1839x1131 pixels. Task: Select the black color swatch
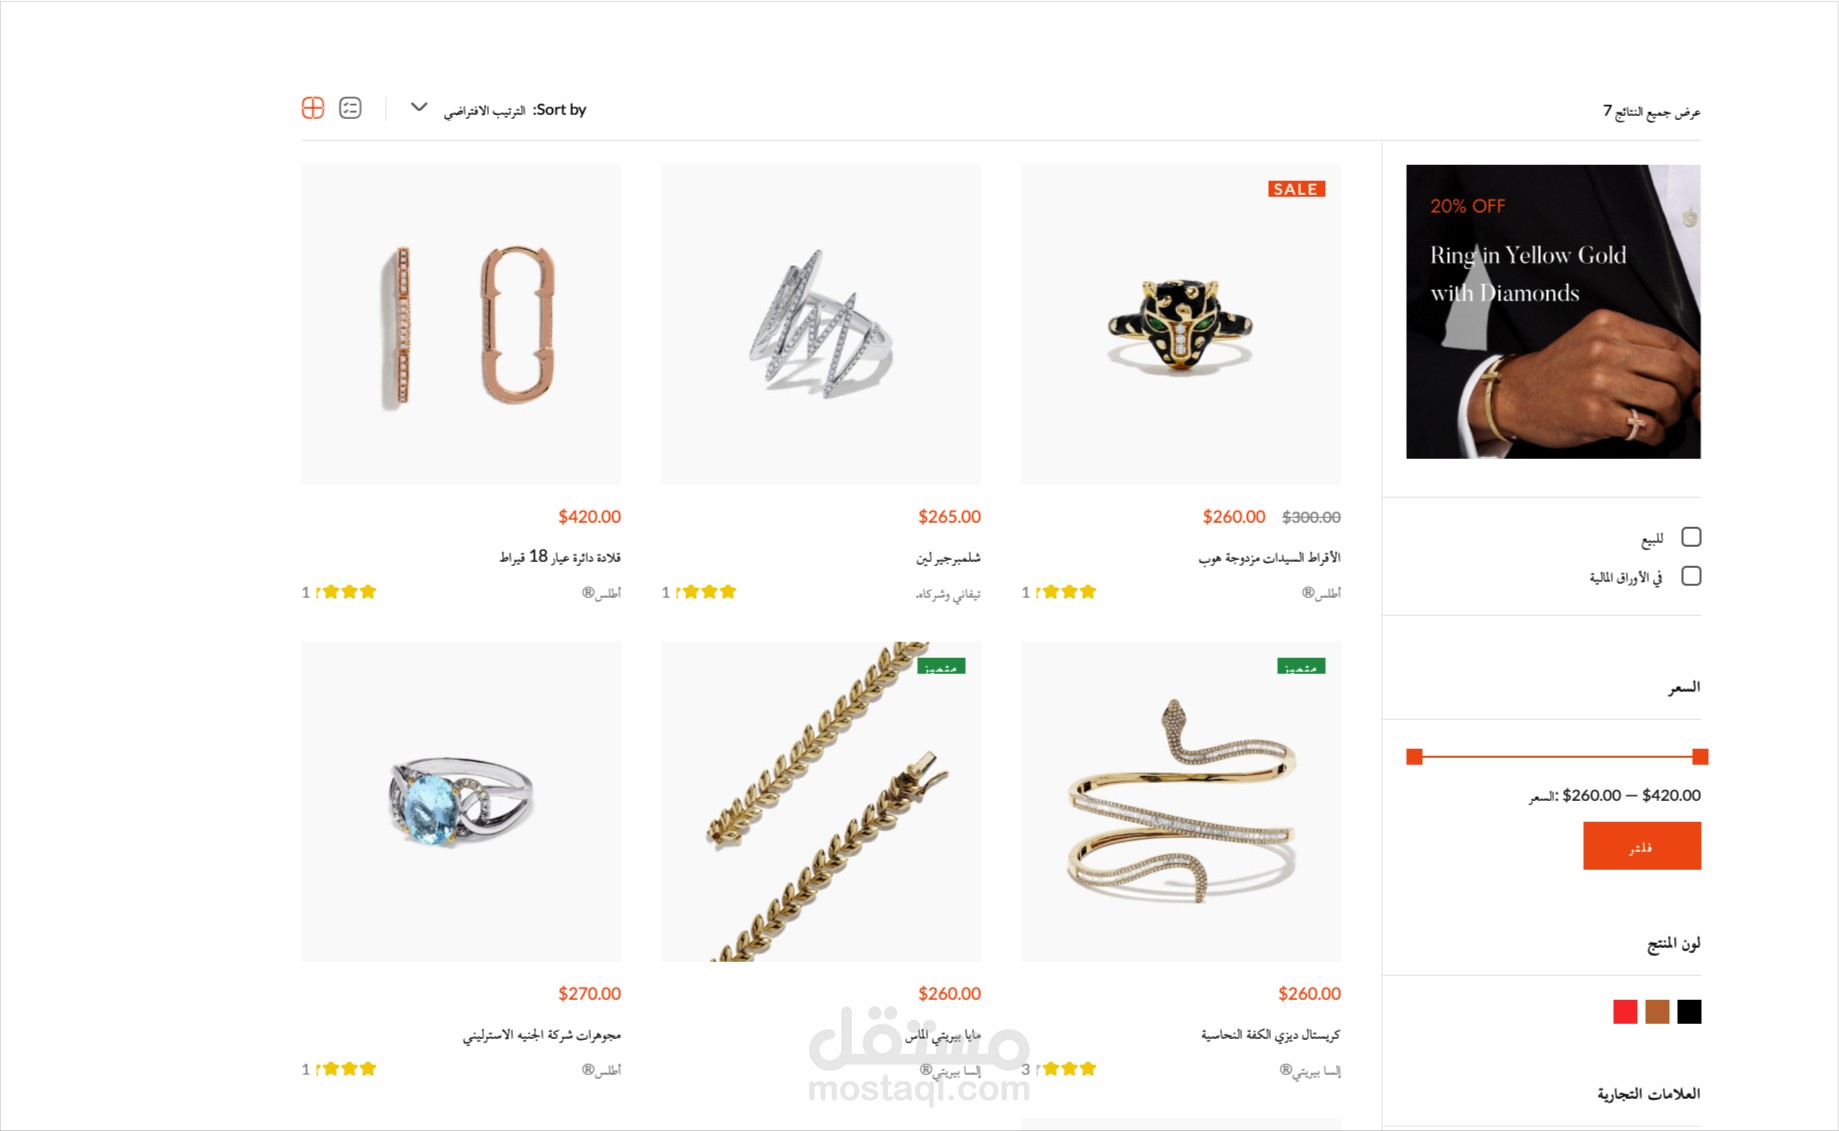[1689, 1012]
